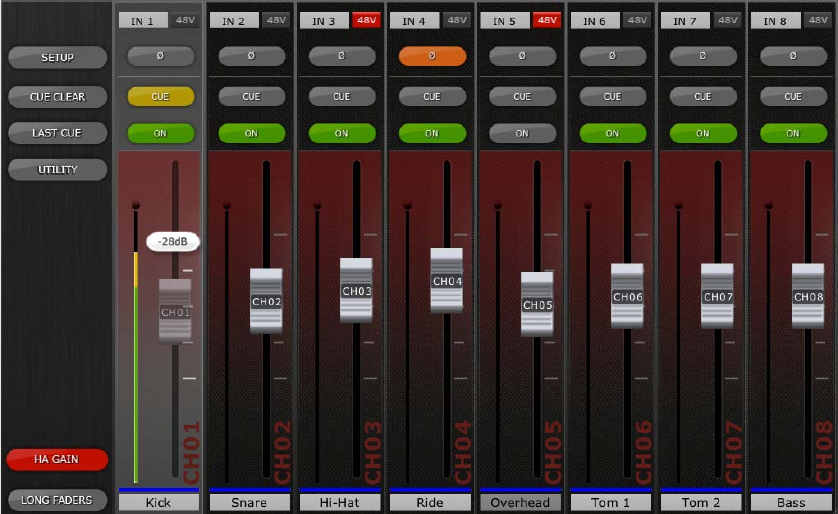This screenshot has width=838, height=514.
Task: Invert phase on Hi-Hat channel
Action: pyautogui.click(x=342, y=56)
